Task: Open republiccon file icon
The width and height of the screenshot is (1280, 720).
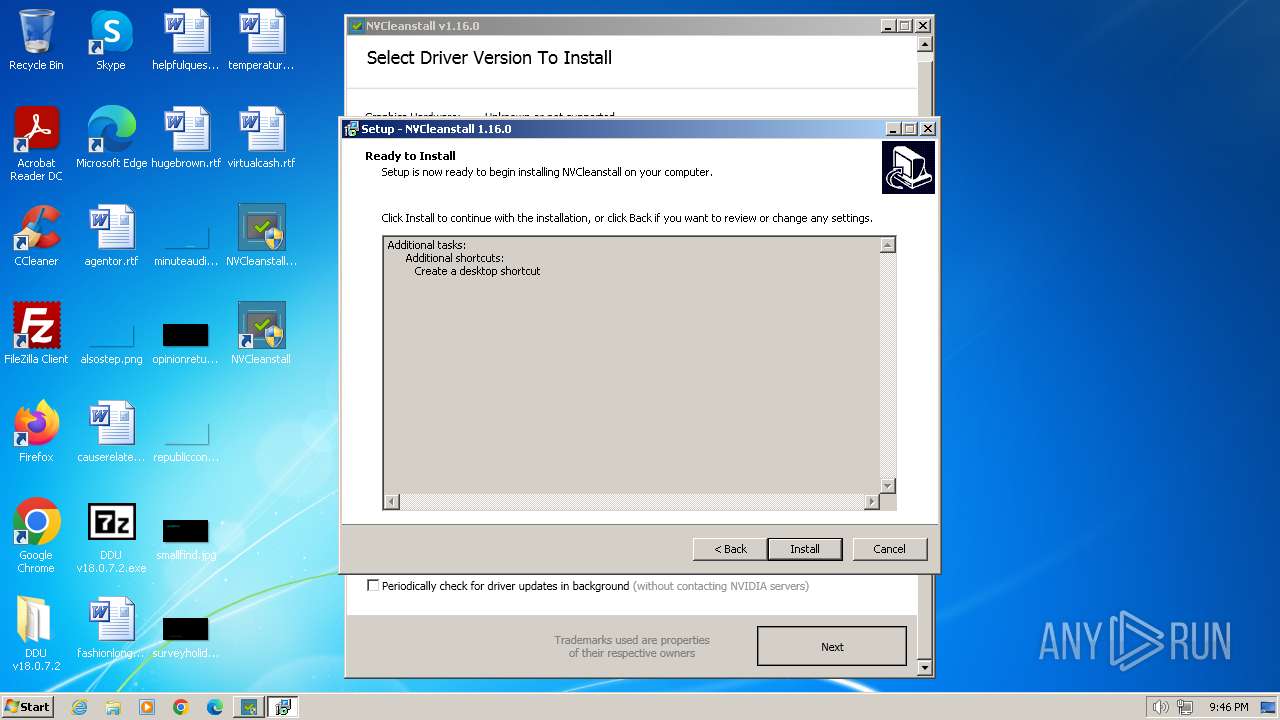Action: click(186, 440)
